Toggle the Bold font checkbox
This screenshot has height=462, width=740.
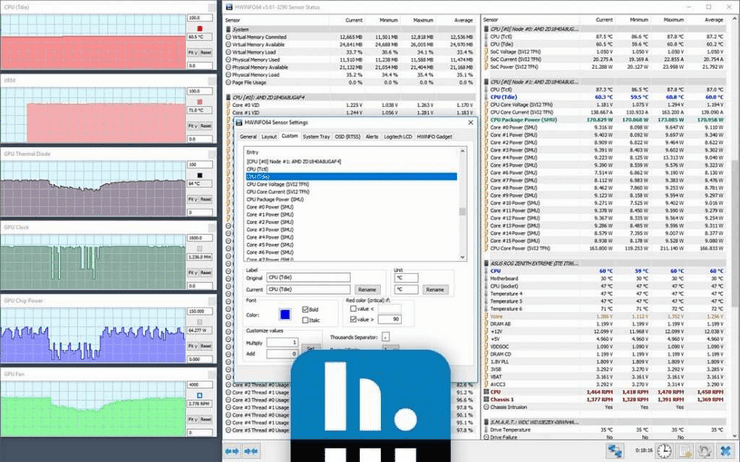point(305,310)
